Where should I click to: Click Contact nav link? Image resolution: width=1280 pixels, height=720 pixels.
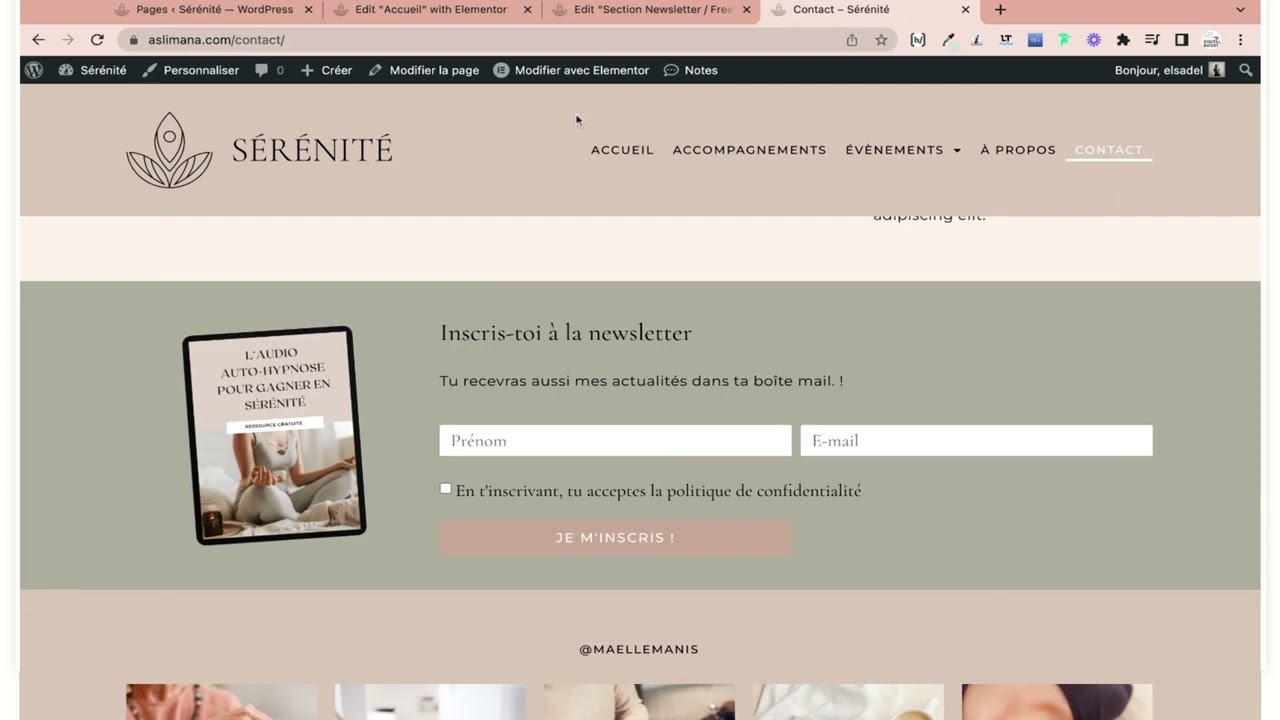pos(1108,150)
